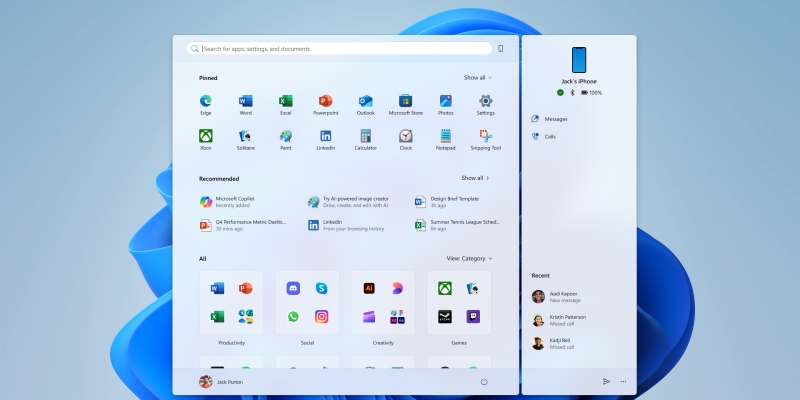Viewport: 800px width, 400px height.
Task: Toggle phone panel icon beside search
Action: tap(501, 48)
